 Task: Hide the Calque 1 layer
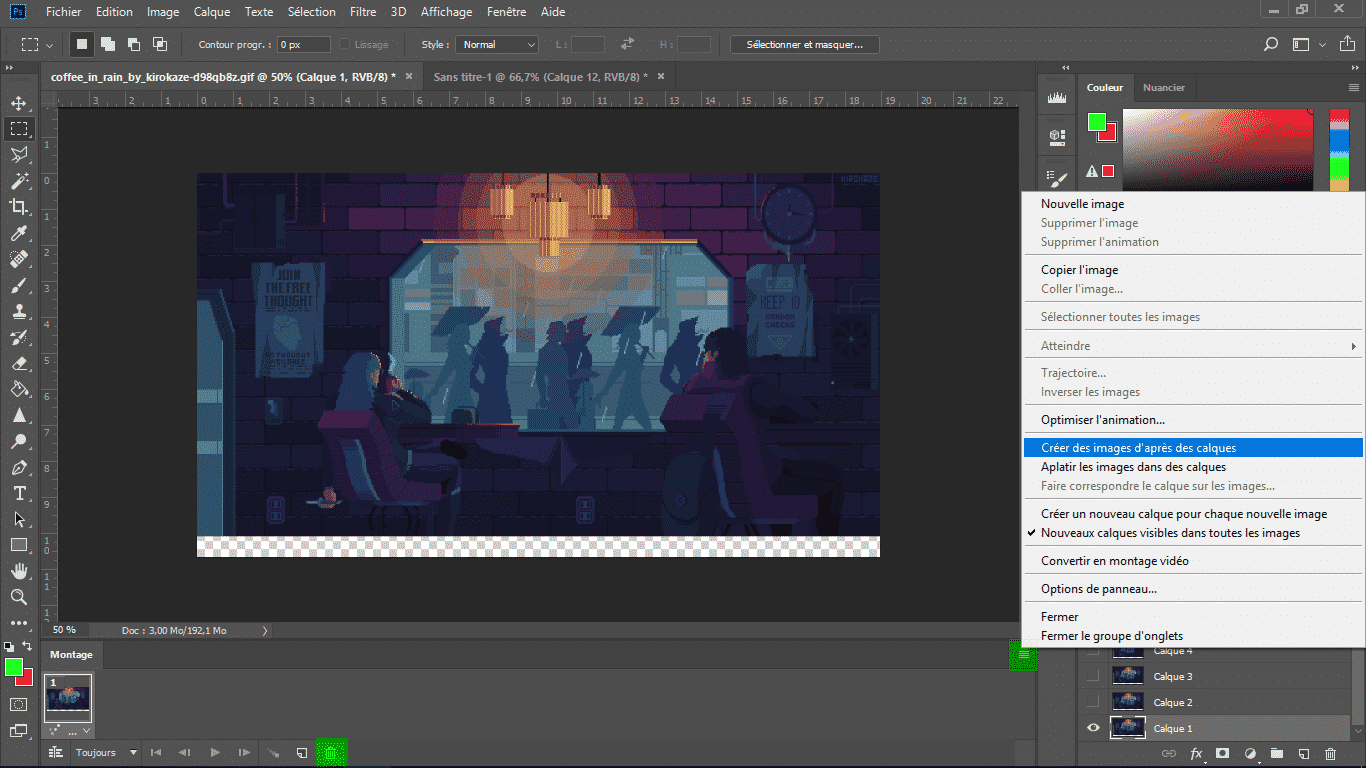click(1093, 728)
